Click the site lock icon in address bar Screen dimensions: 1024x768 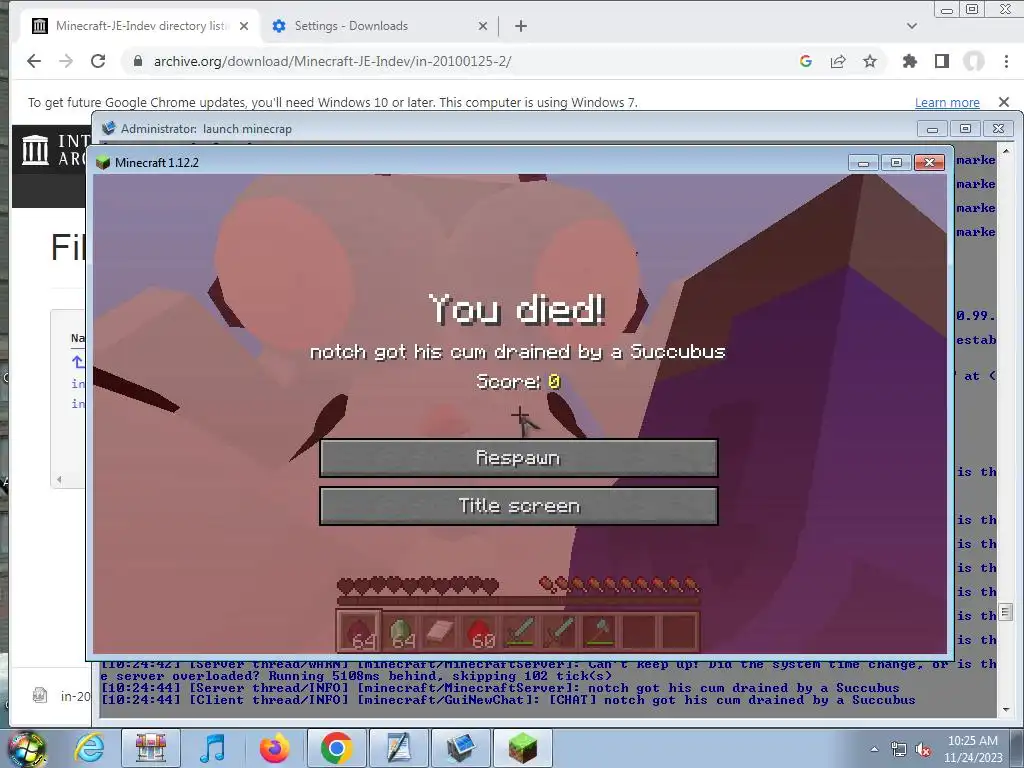pyautogui.click(x=138, y=61)
